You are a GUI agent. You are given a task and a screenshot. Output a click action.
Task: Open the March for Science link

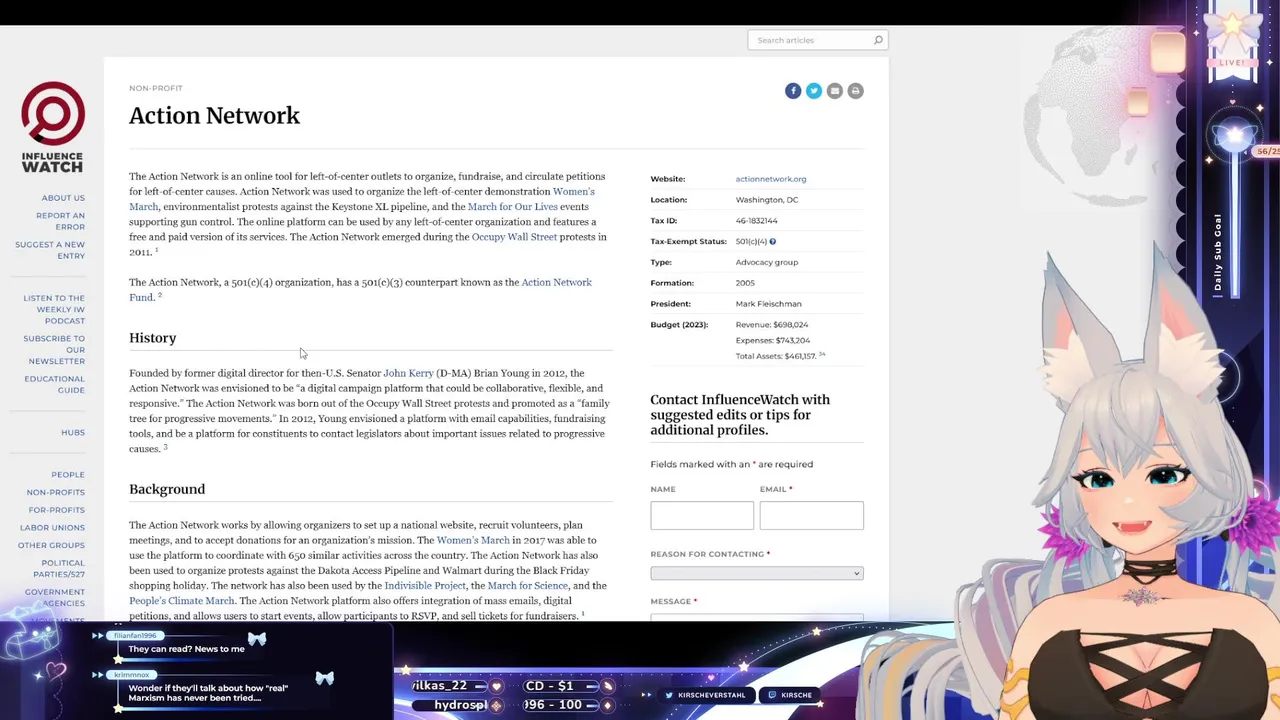tap(527, 585)
